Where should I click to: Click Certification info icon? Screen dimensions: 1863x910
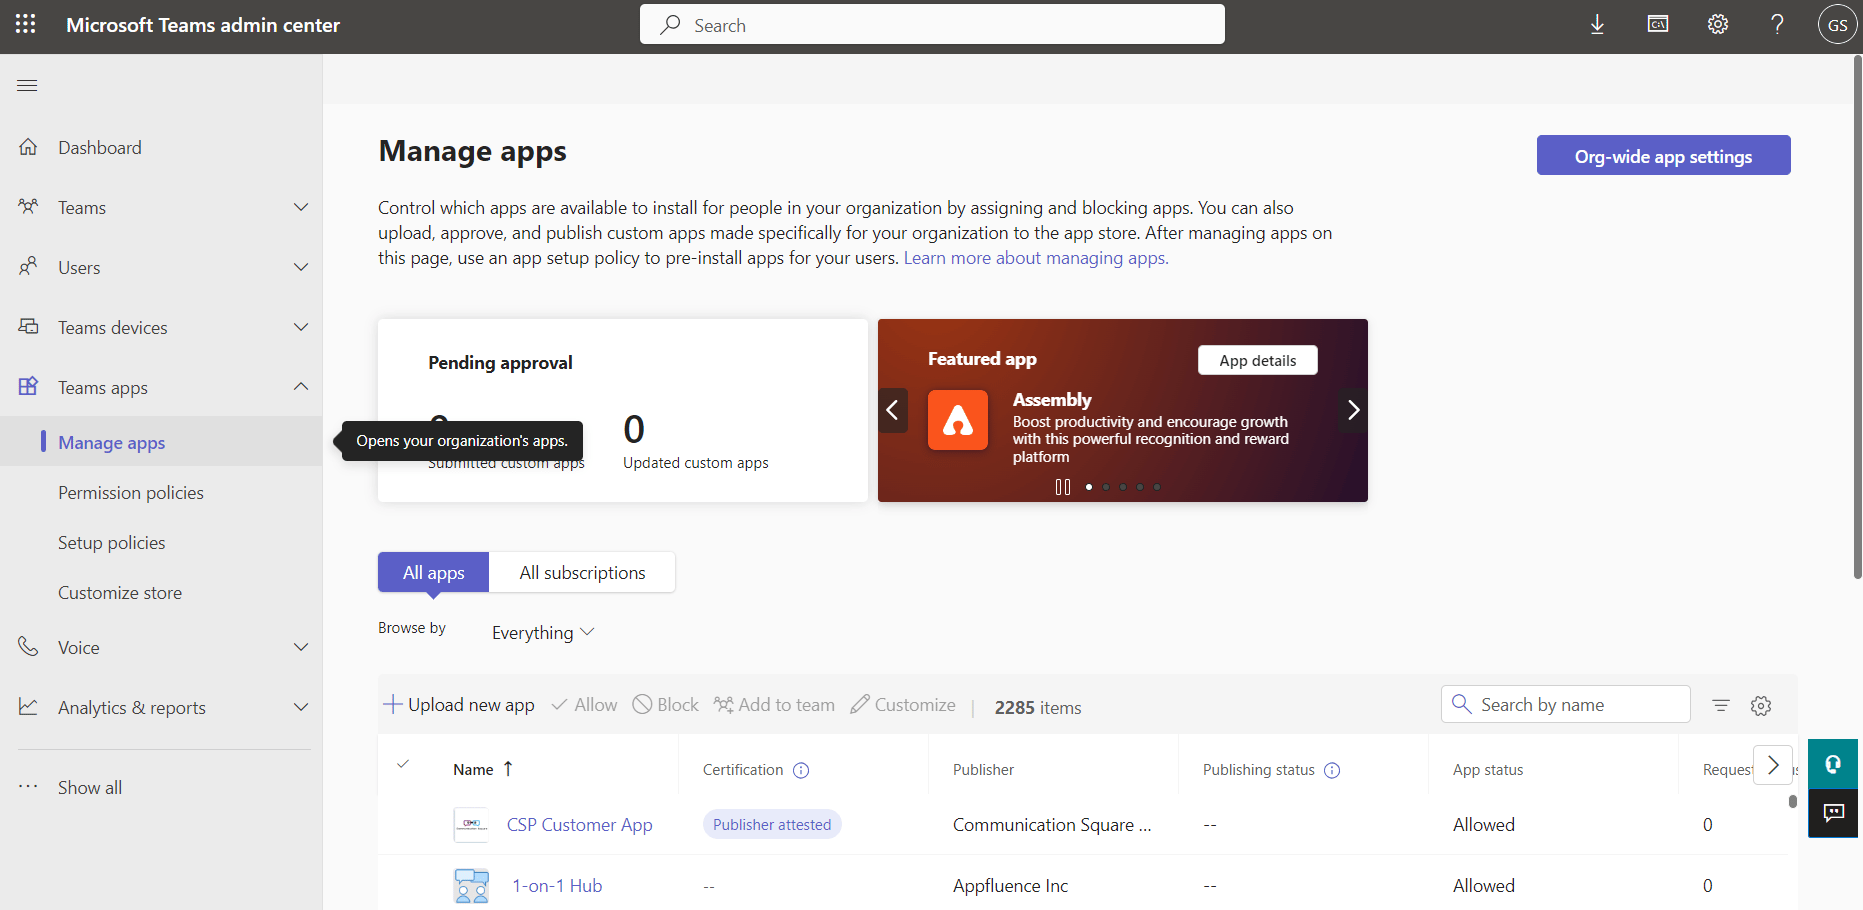pyautogui.click(x=801, y=770)
